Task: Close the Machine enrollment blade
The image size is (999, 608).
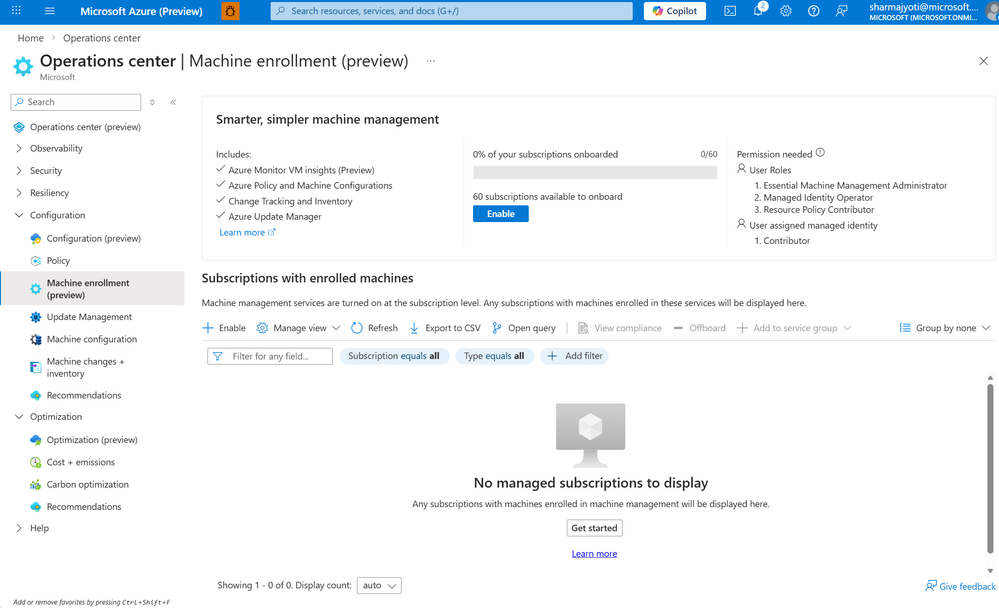Action: pos(983,61)
